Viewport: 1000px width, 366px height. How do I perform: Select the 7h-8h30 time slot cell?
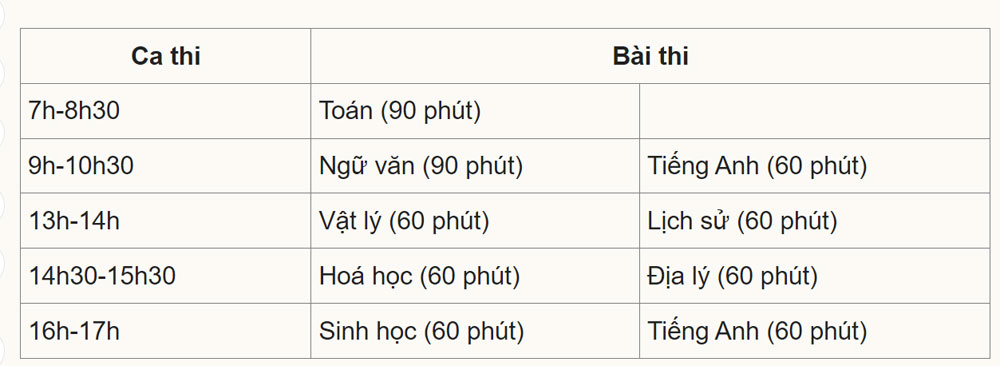pyautogui.click(x=166, y=111)
